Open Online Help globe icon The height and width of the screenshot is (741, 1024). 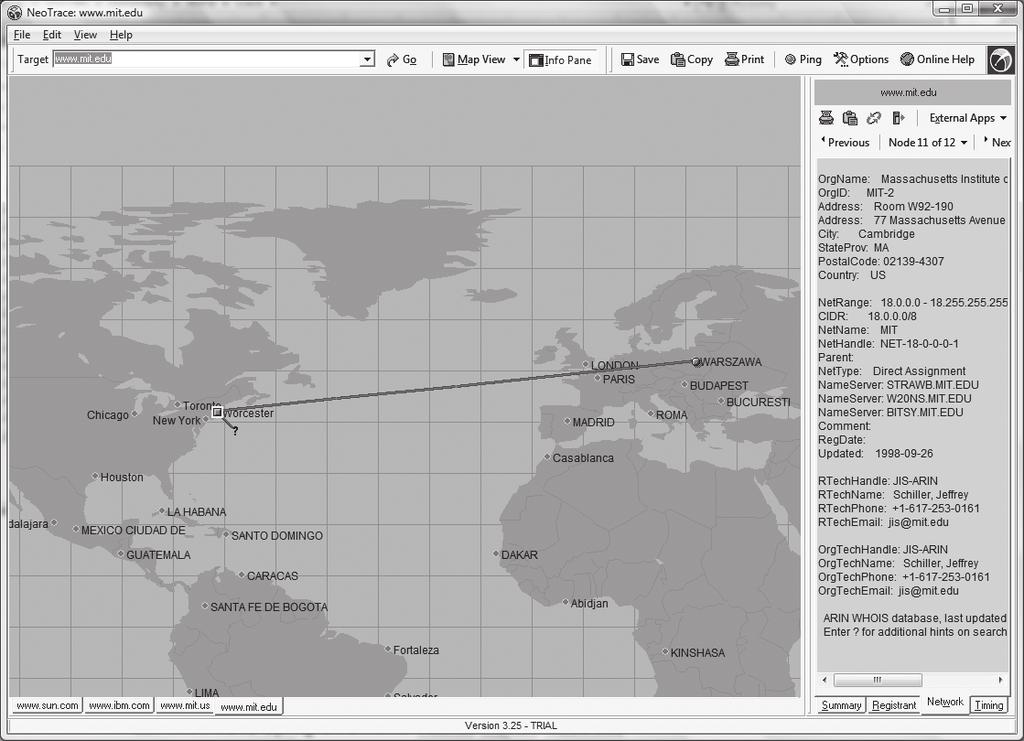(x=906, y=59)
